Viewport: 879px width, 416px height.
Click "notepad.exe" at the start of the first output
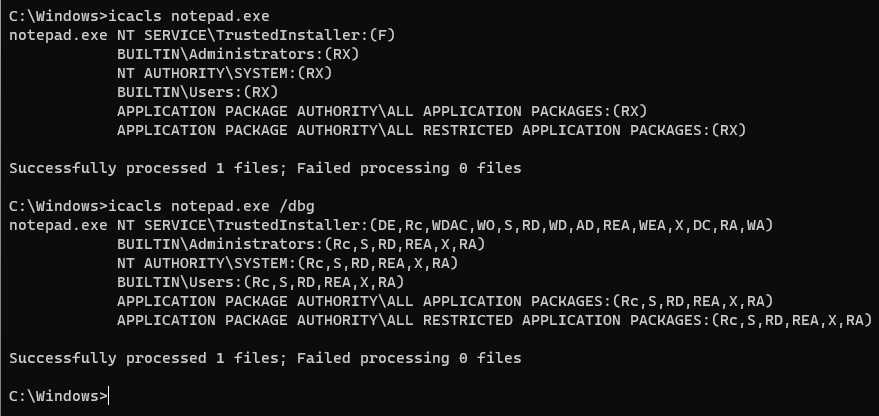point(58,35)
